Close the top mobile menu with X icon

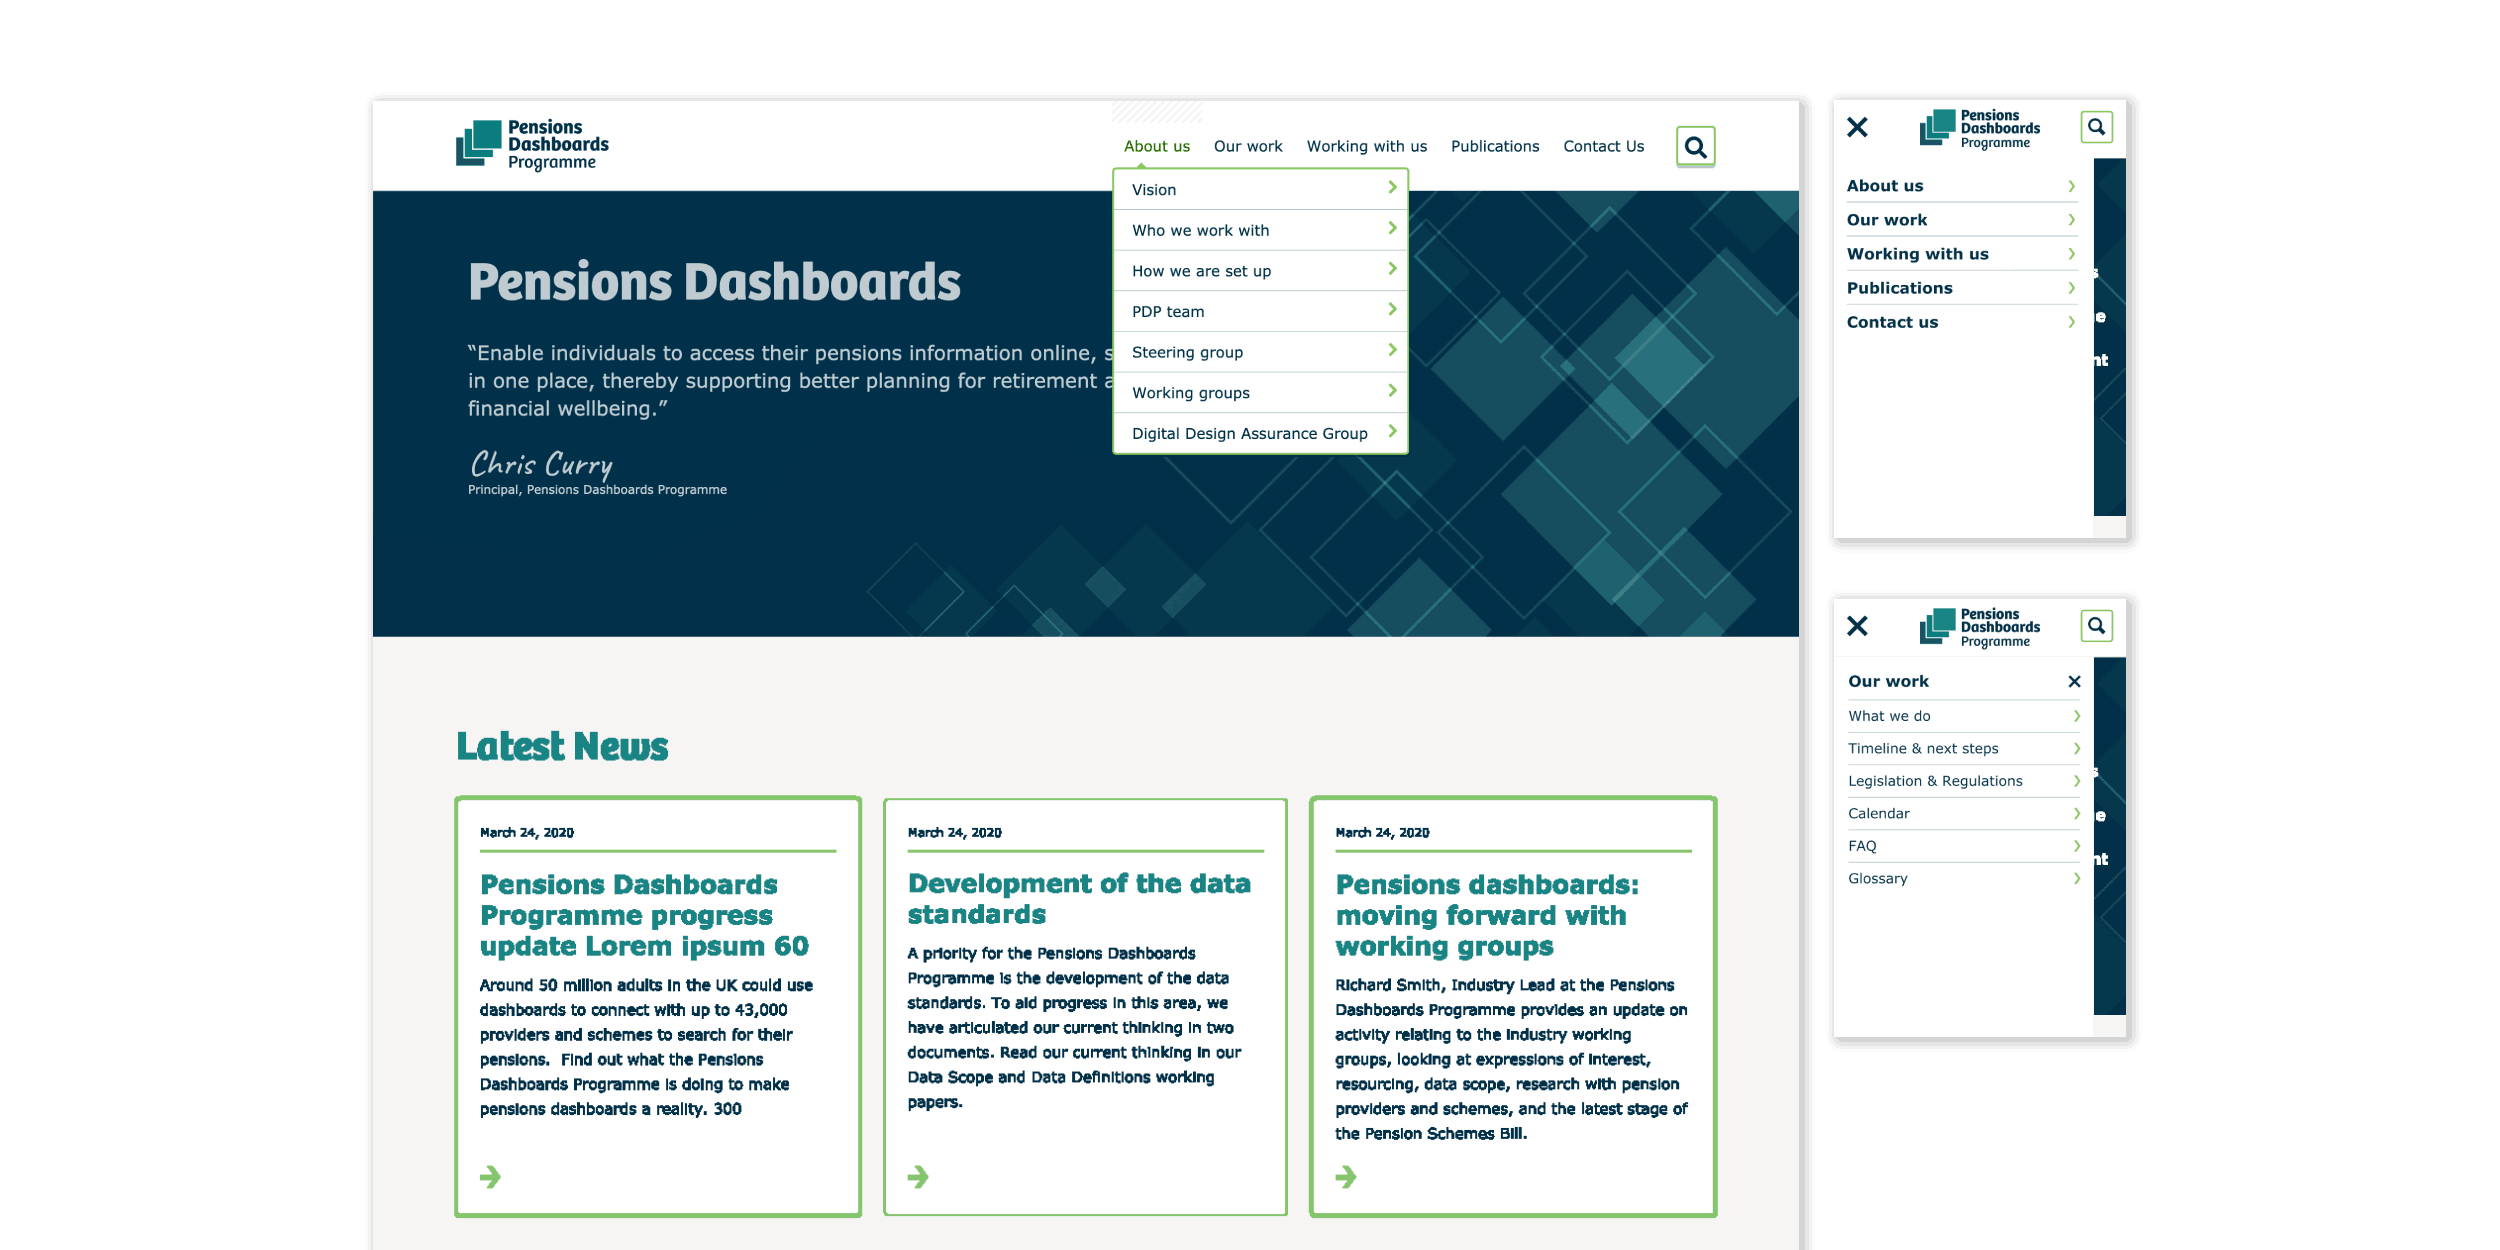pos(1857,127)
